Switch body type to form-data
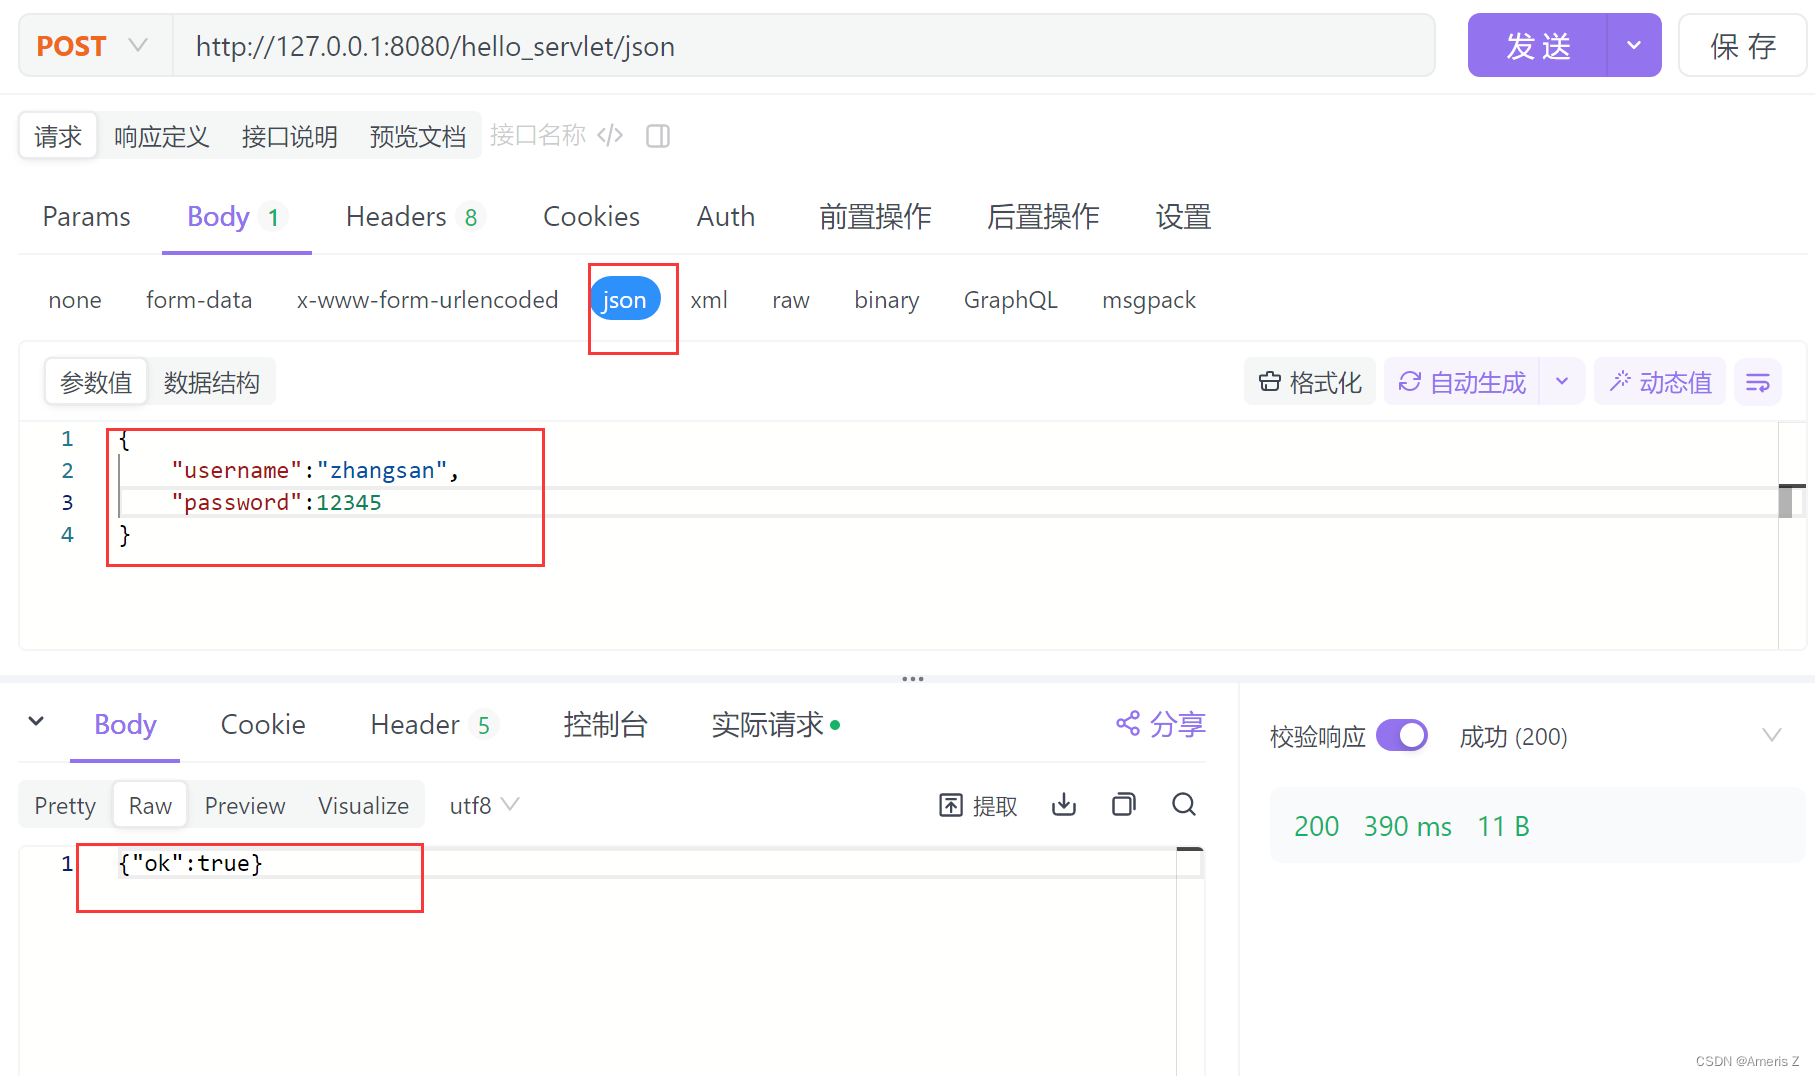Screen dimensions: 1815x1076 [x=198, y=299]
